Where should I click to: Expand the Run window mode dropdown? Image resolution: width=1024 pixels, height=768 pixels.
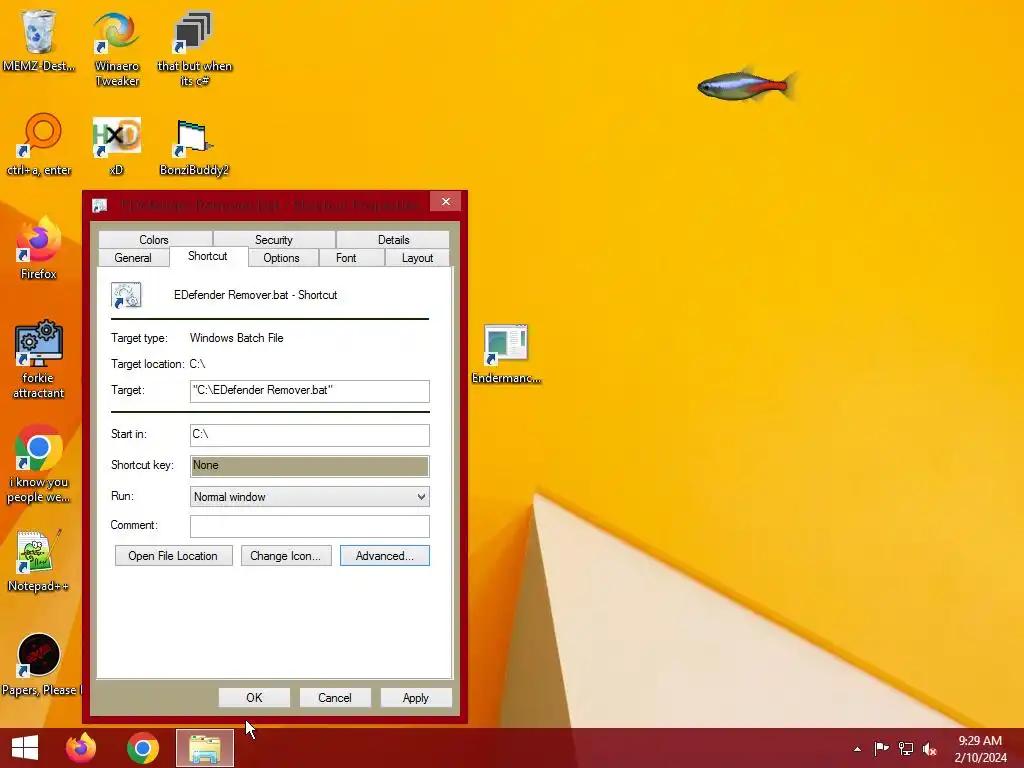click(x=310, y=497)
